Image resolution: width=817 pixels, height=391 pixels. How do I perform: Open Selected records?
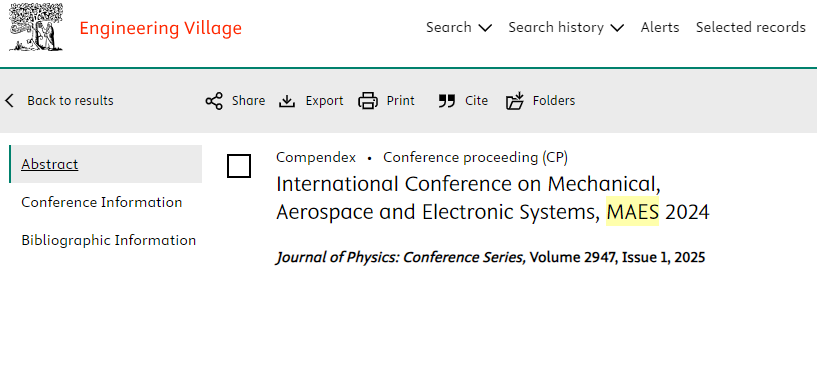point(751,27)
